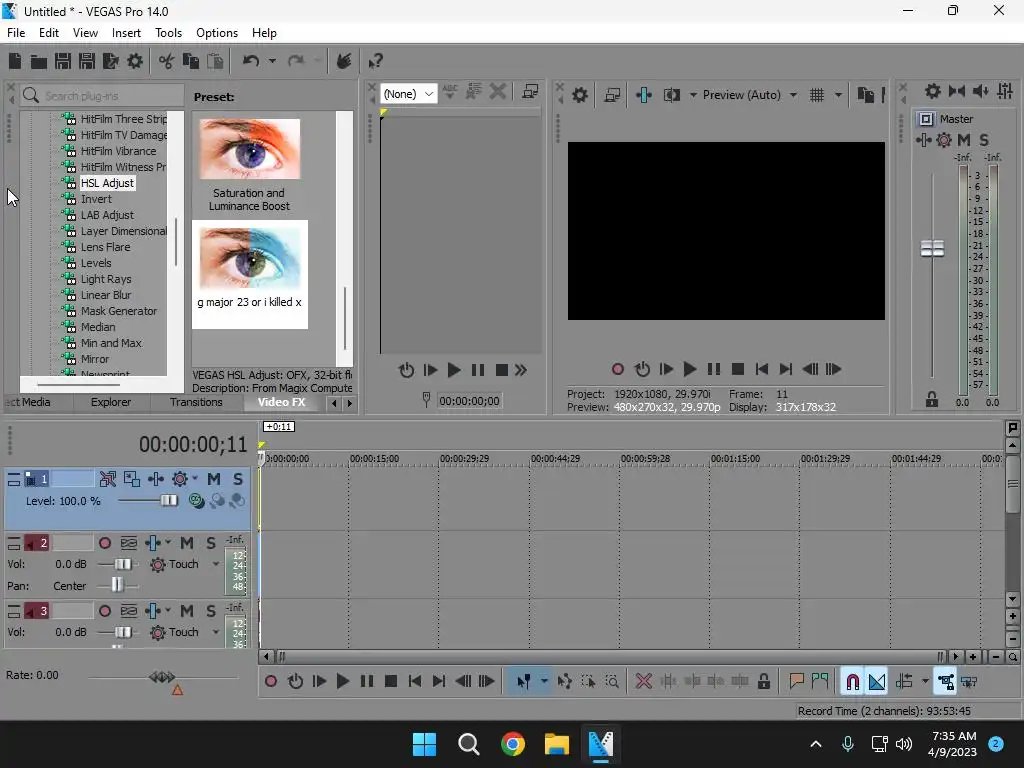Viewport: 1024px width, 768px height.
Task: Click the New project icon in toolbar
Action: click(15, 61)
